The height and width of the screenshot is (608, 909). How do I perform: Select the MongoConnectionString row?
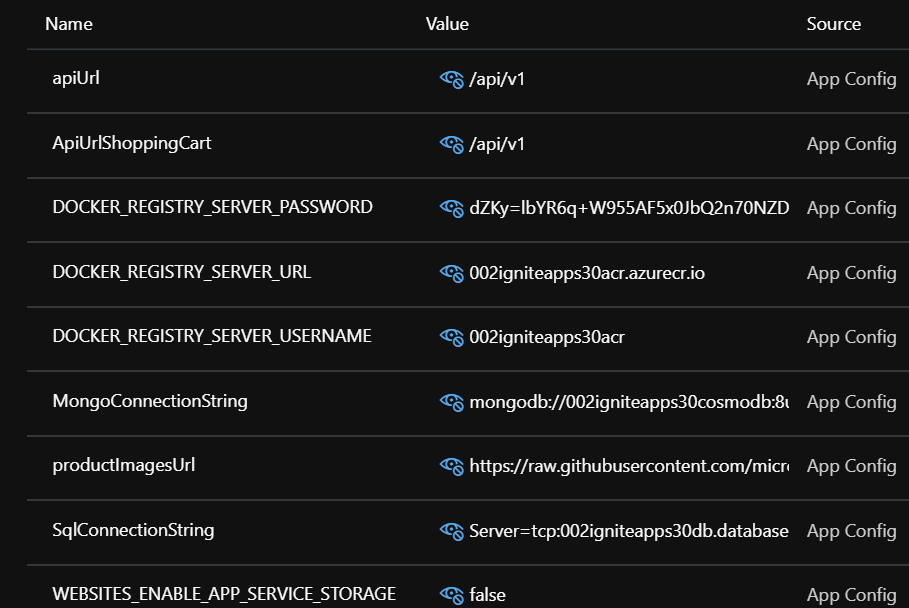(150, 401)
